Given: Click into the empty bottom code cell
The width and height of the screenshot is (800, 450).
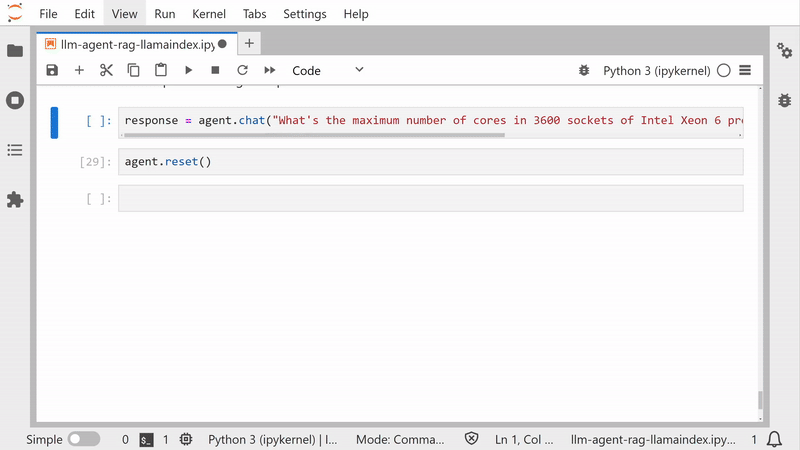Looking at the screenshot, I should coord(430,198).
